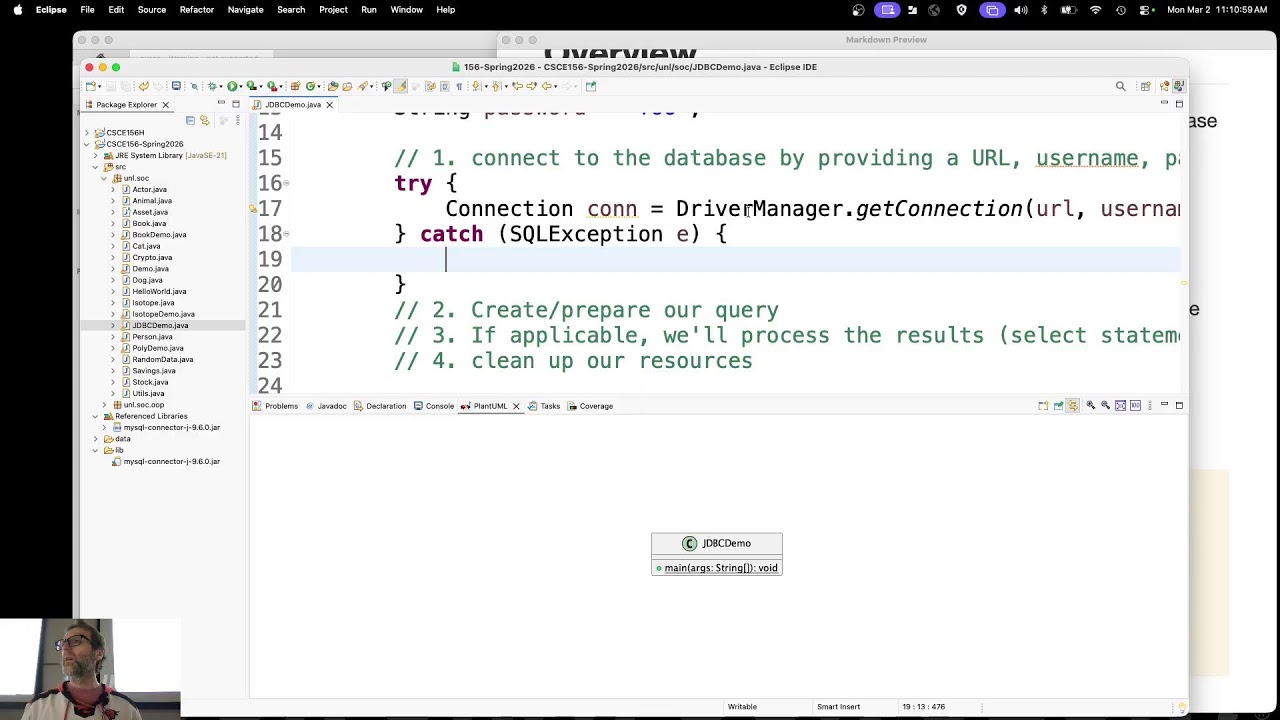Screen dimensions: 1280x720
Task: Select Utils.java in Package Explorer
Action: (x=148, y=393)
